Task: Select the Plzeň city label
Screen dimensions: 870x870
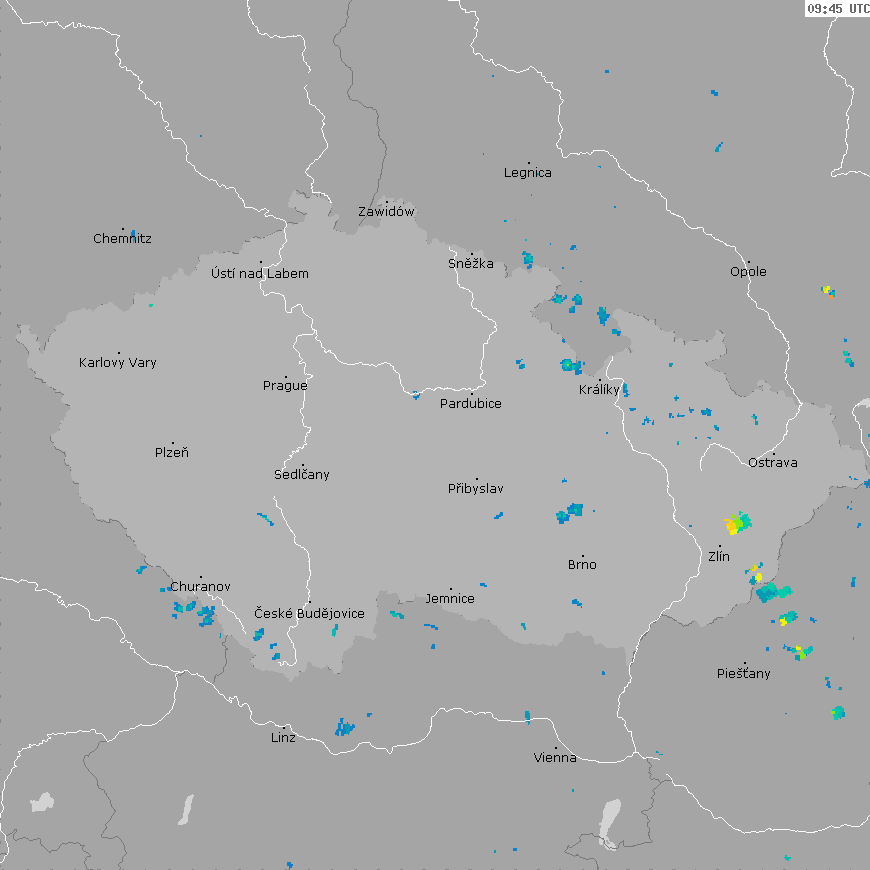Action: 172,453
